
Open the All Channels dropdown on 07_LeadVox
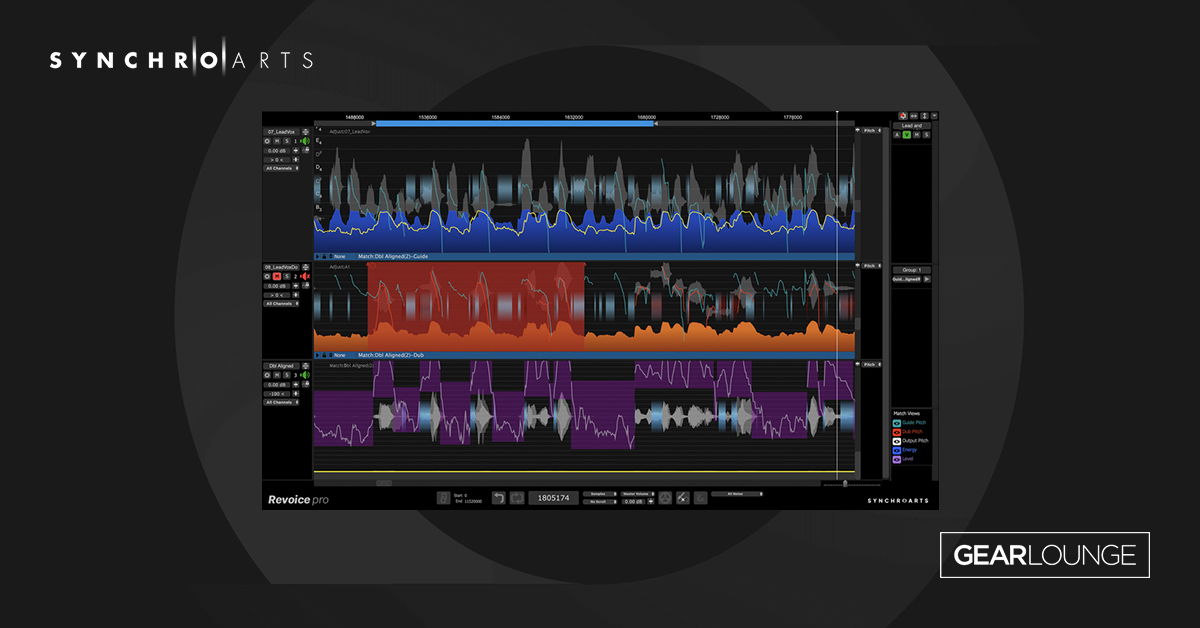pos(281,168)
